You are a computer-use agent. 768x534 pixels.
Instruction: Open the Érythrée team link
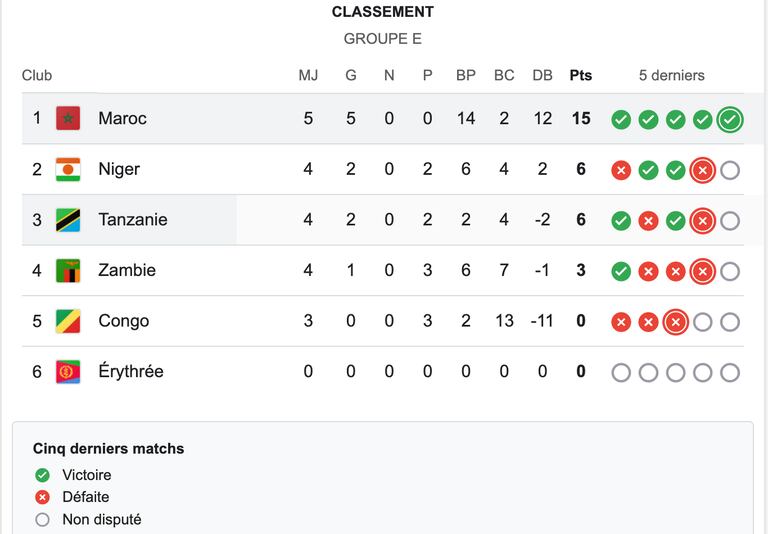point(131,371)
